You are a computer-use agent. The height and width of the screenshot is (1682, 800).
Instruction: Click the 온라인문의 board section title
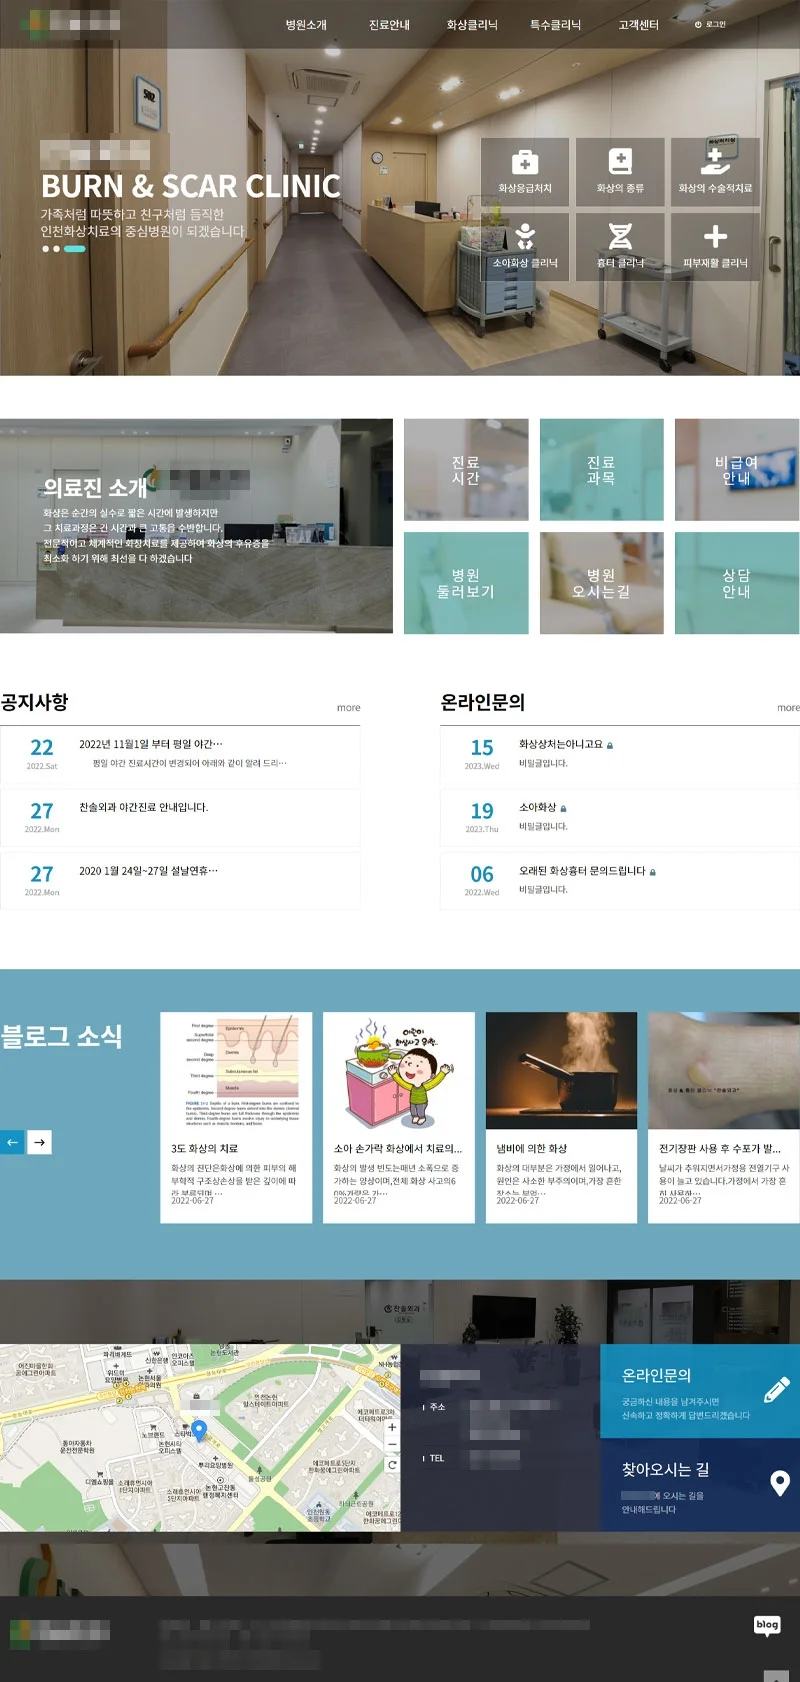(482, 702)
